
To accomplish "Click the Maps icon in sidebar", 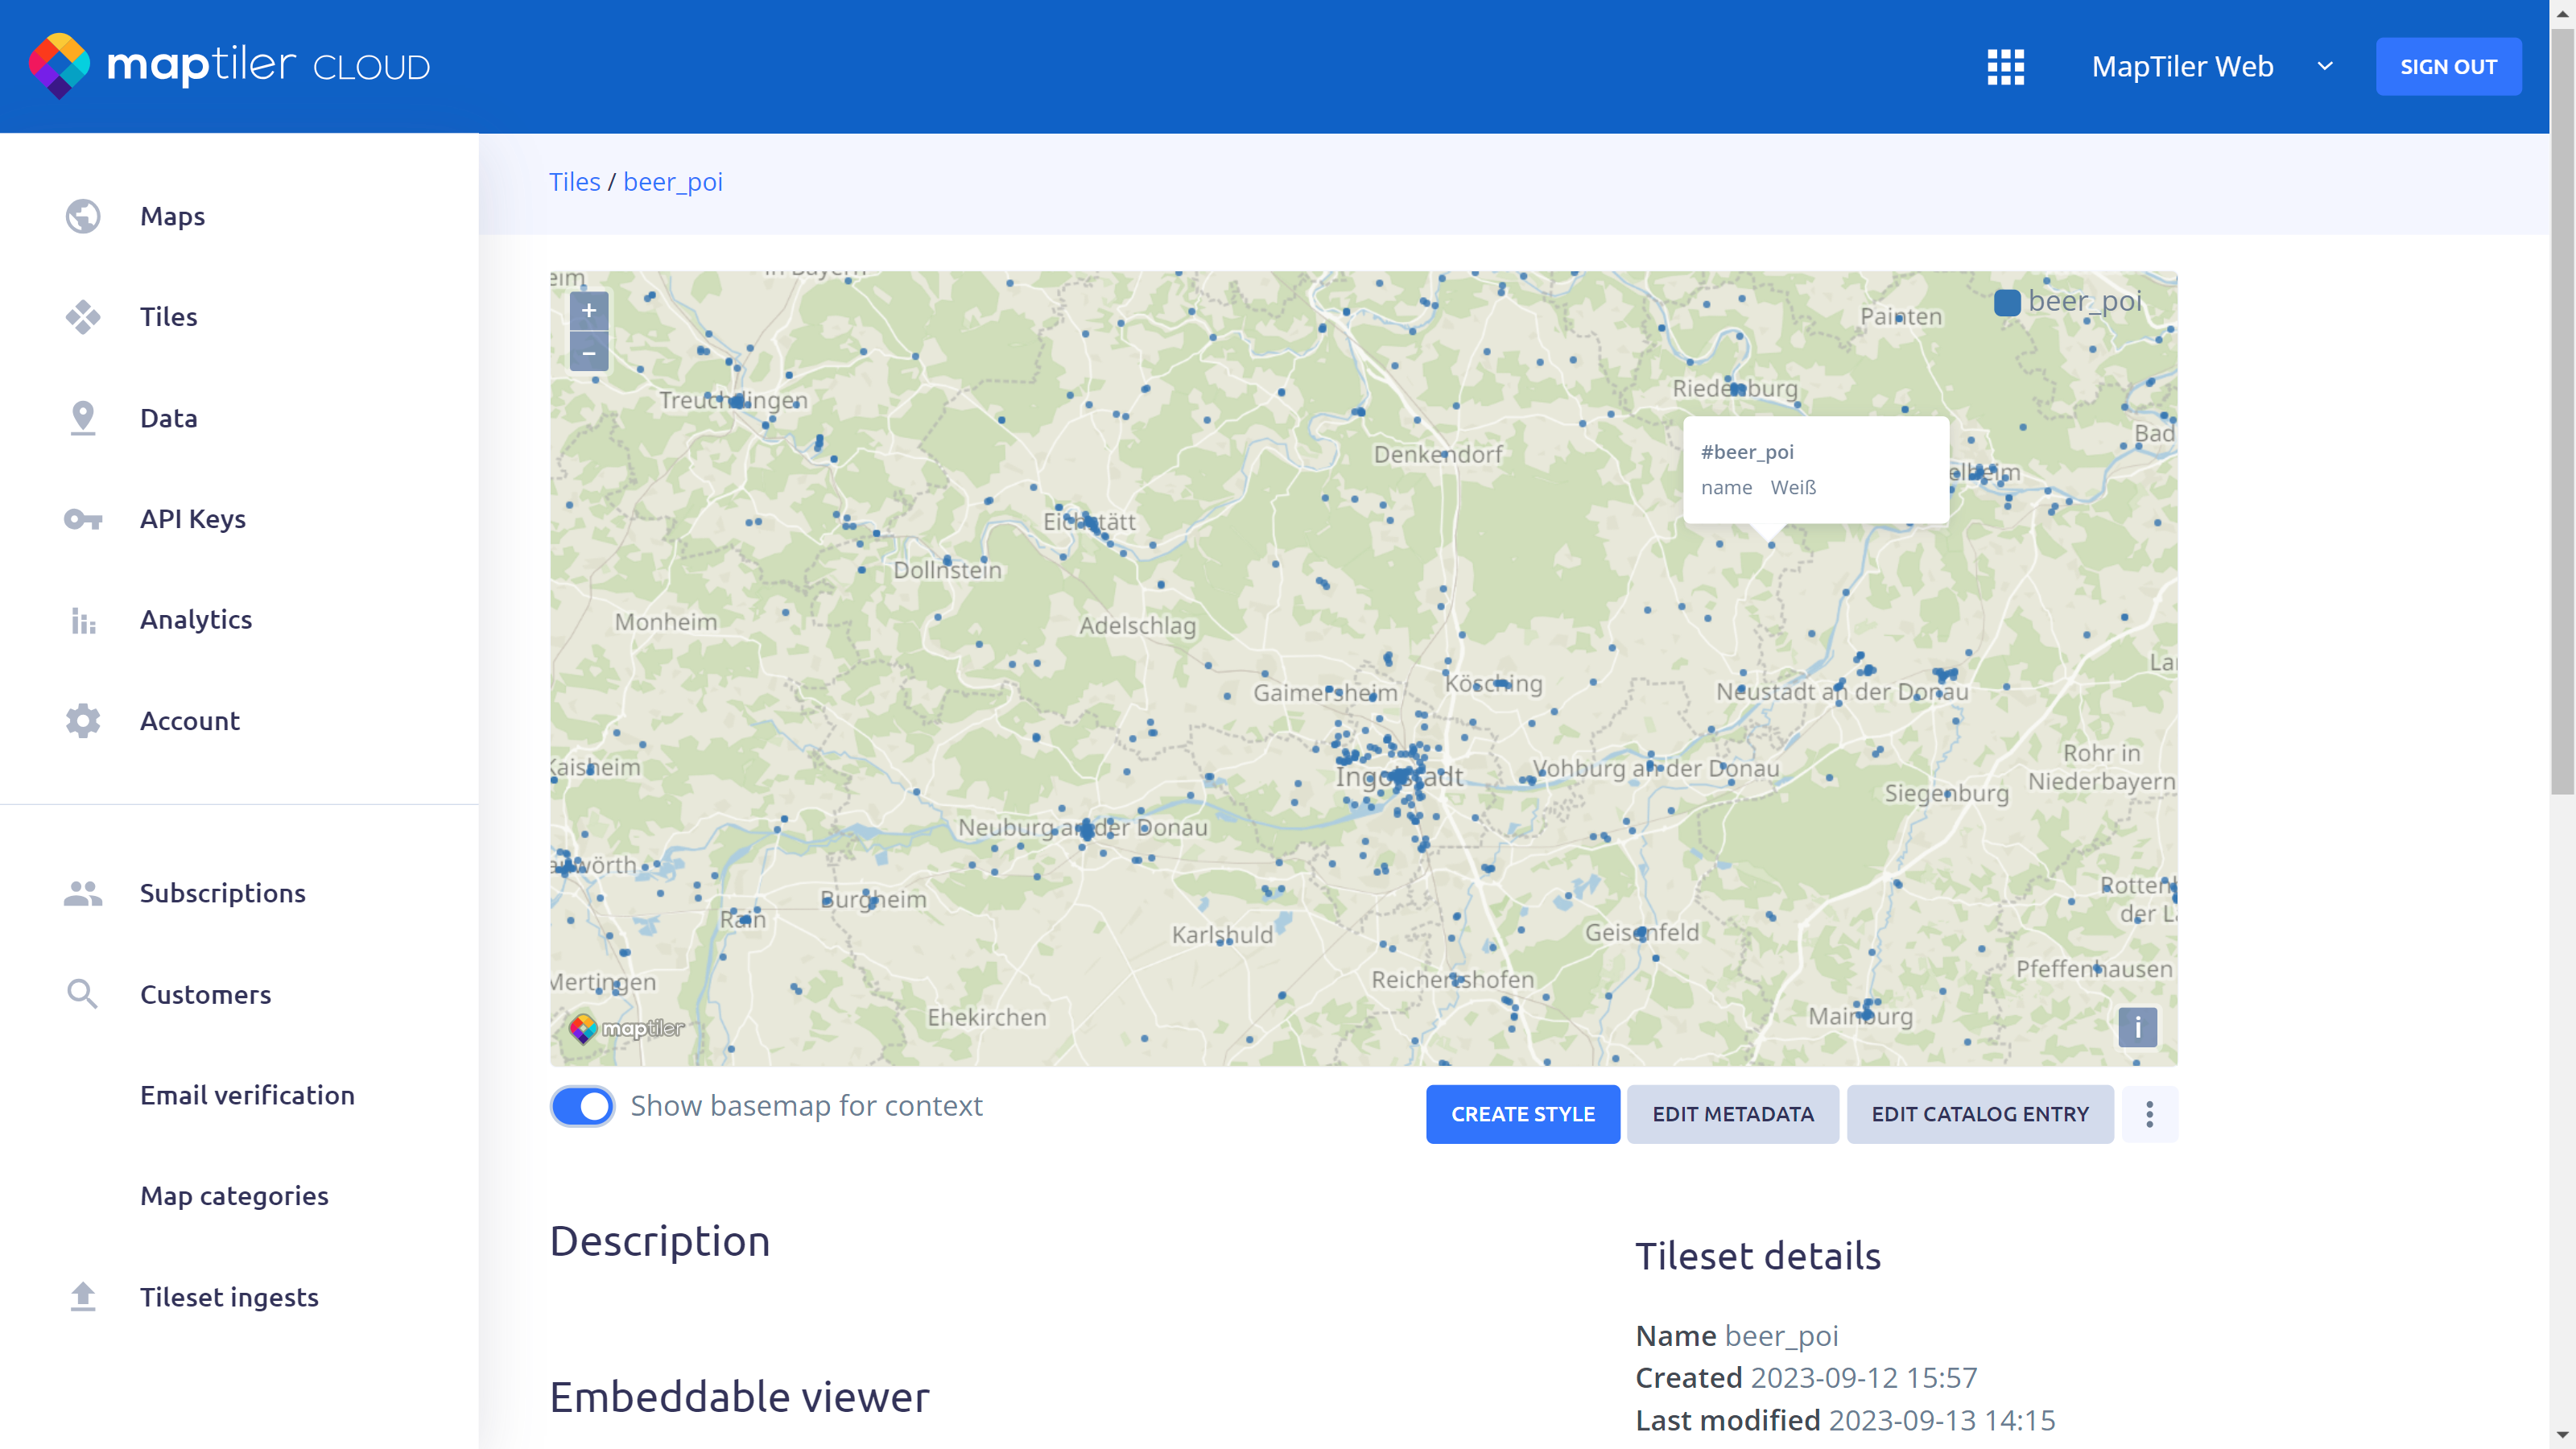I will pos(83,216).
